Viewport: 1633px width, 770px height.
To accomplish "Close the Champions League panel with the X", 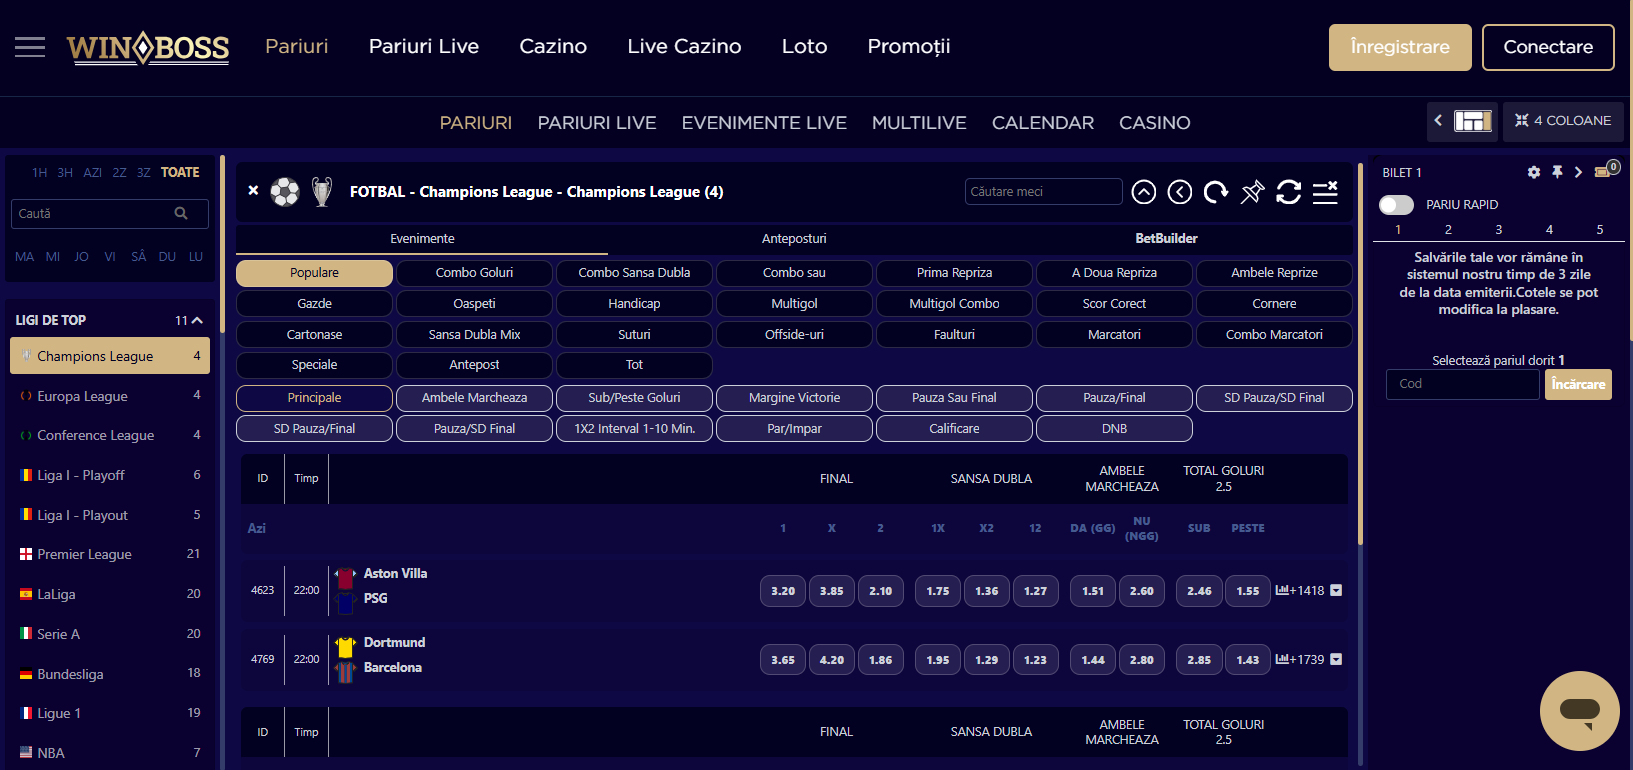I will 253,191.
